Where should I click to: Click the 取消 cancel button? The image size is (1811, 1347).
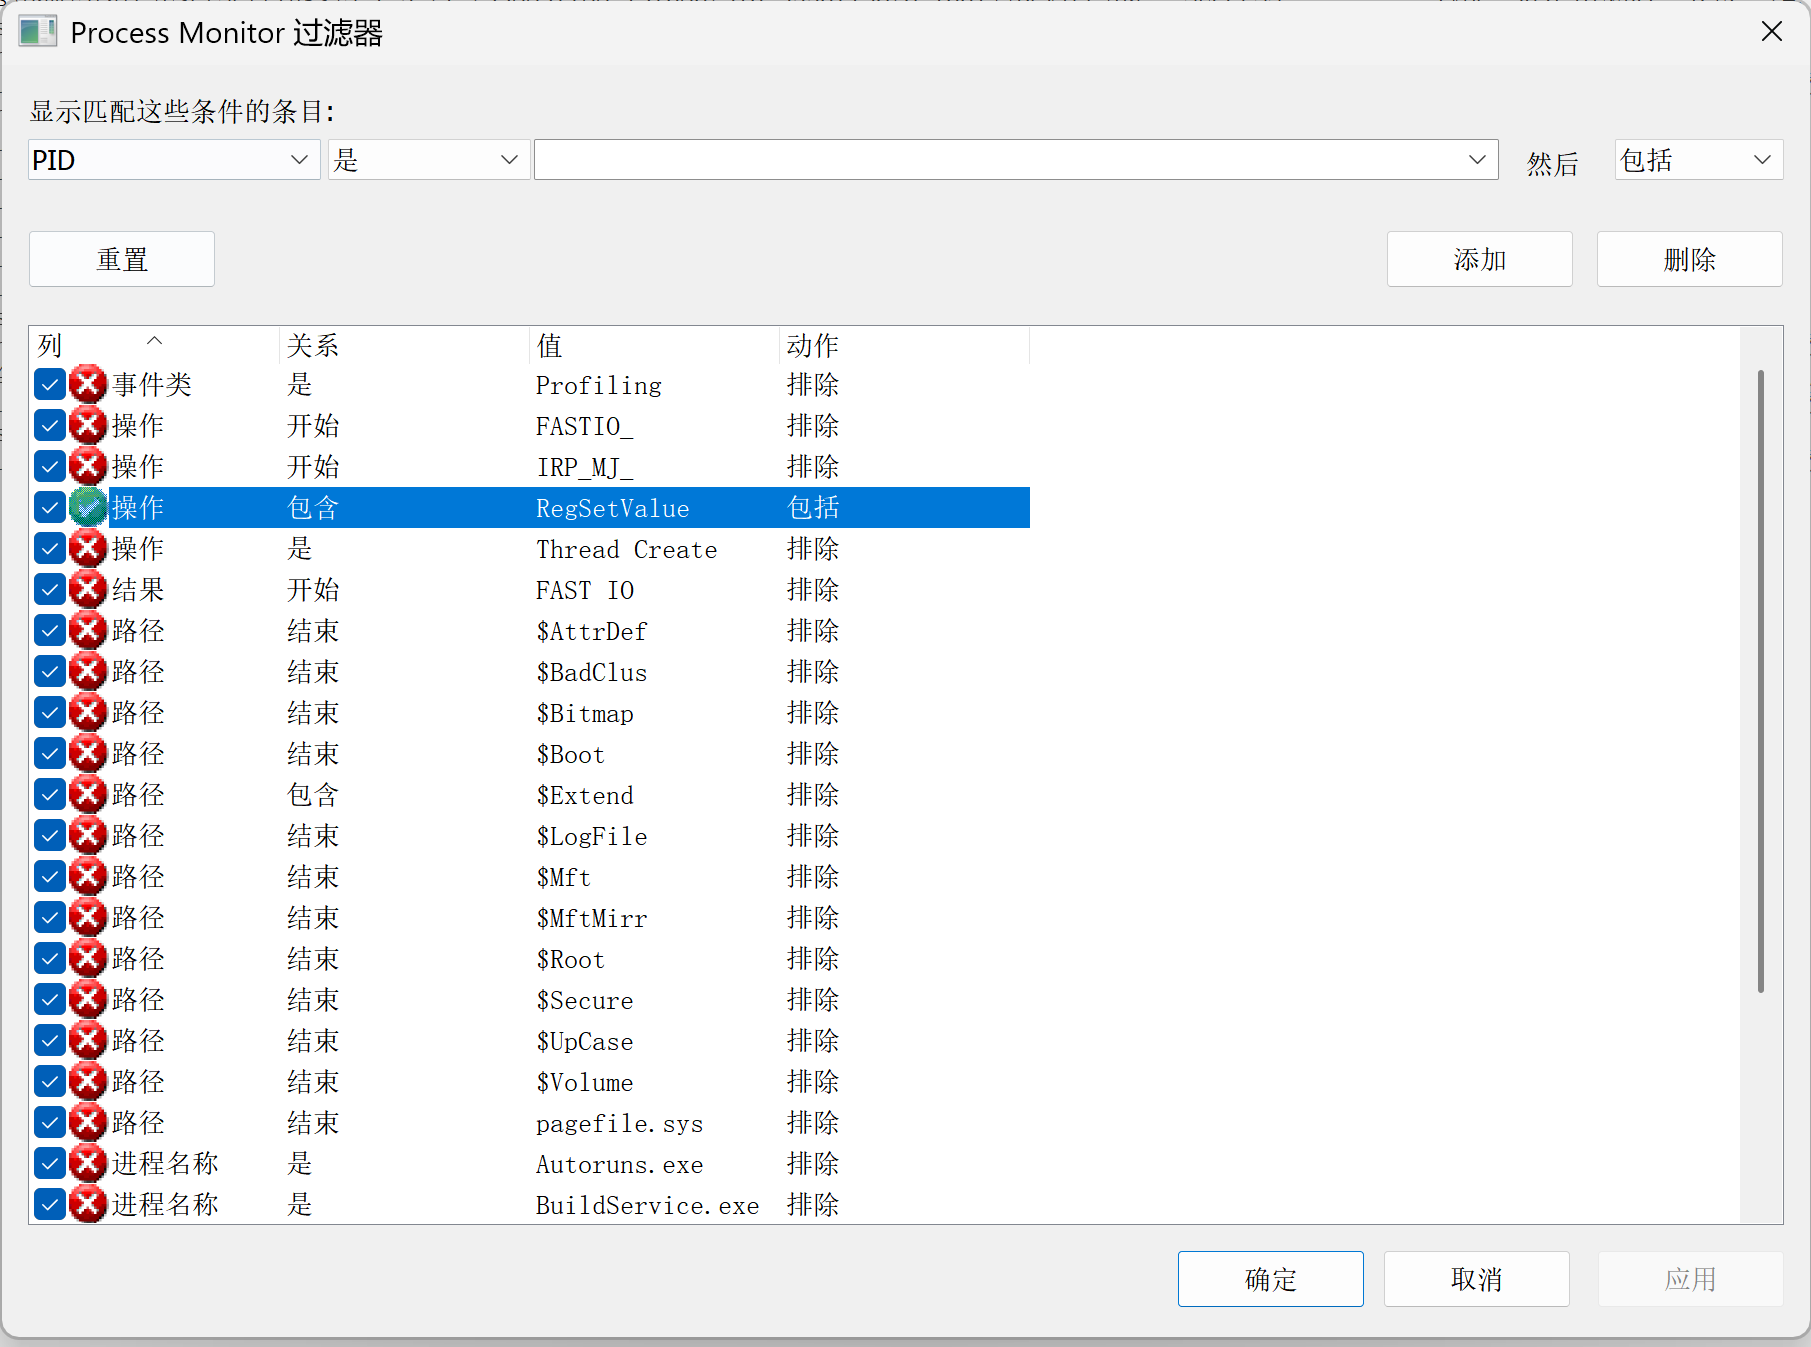tap(1476, 1278)
